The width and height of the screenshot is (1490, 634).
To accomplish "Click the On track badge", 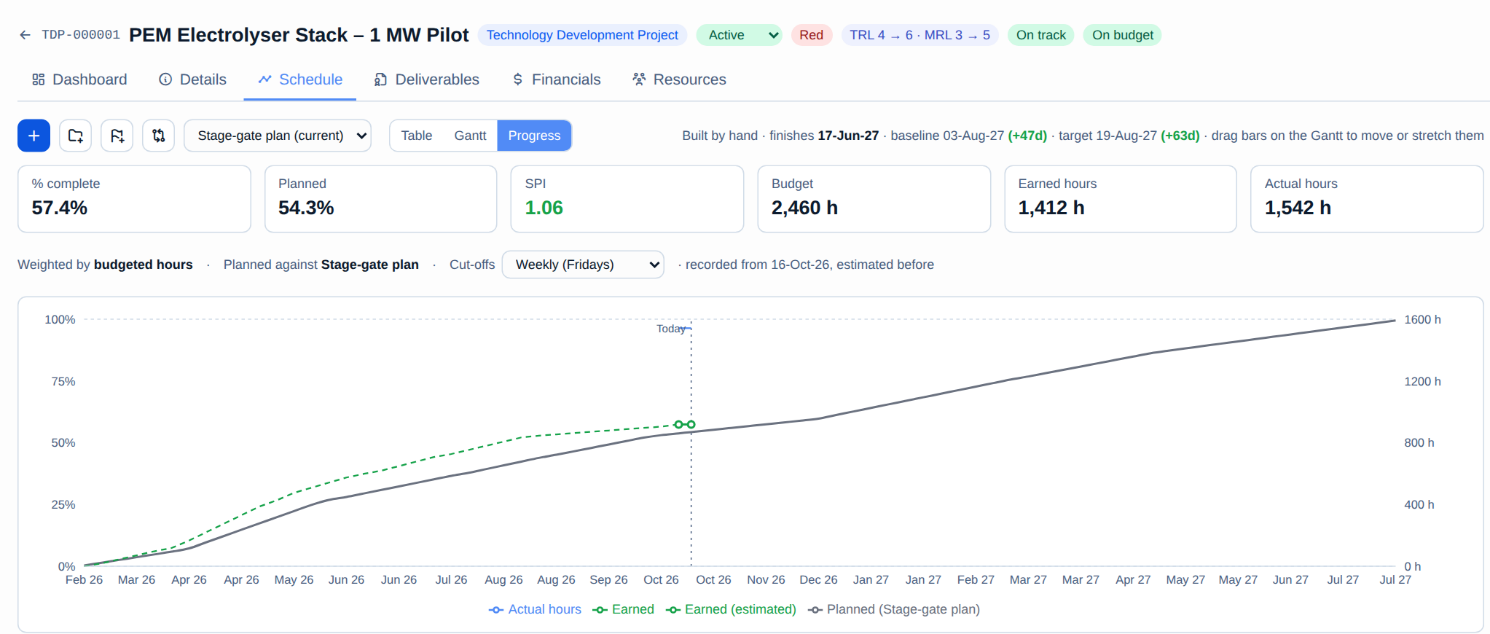I will pos(1041,35).
